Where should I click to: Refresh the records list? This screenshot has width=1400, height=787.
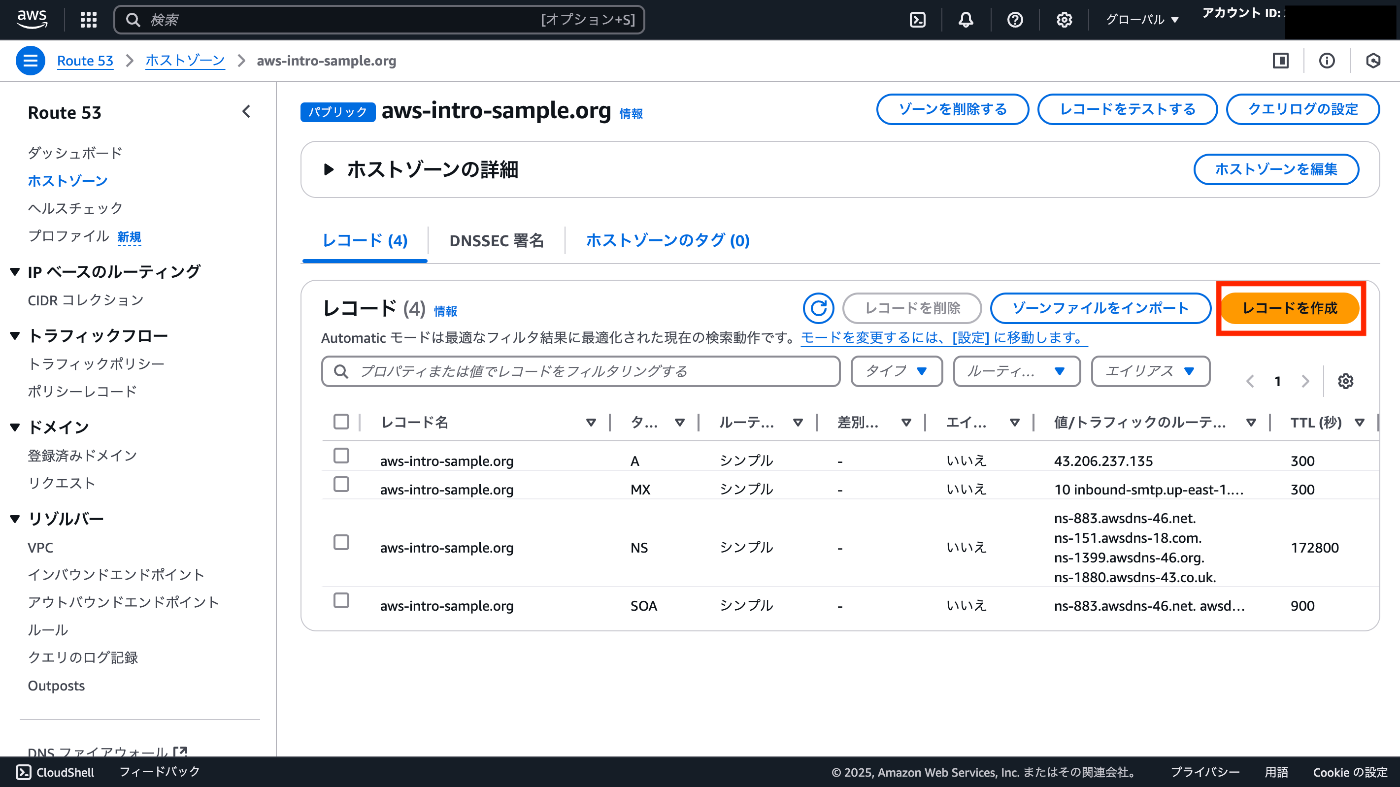(x=818, y=308)
